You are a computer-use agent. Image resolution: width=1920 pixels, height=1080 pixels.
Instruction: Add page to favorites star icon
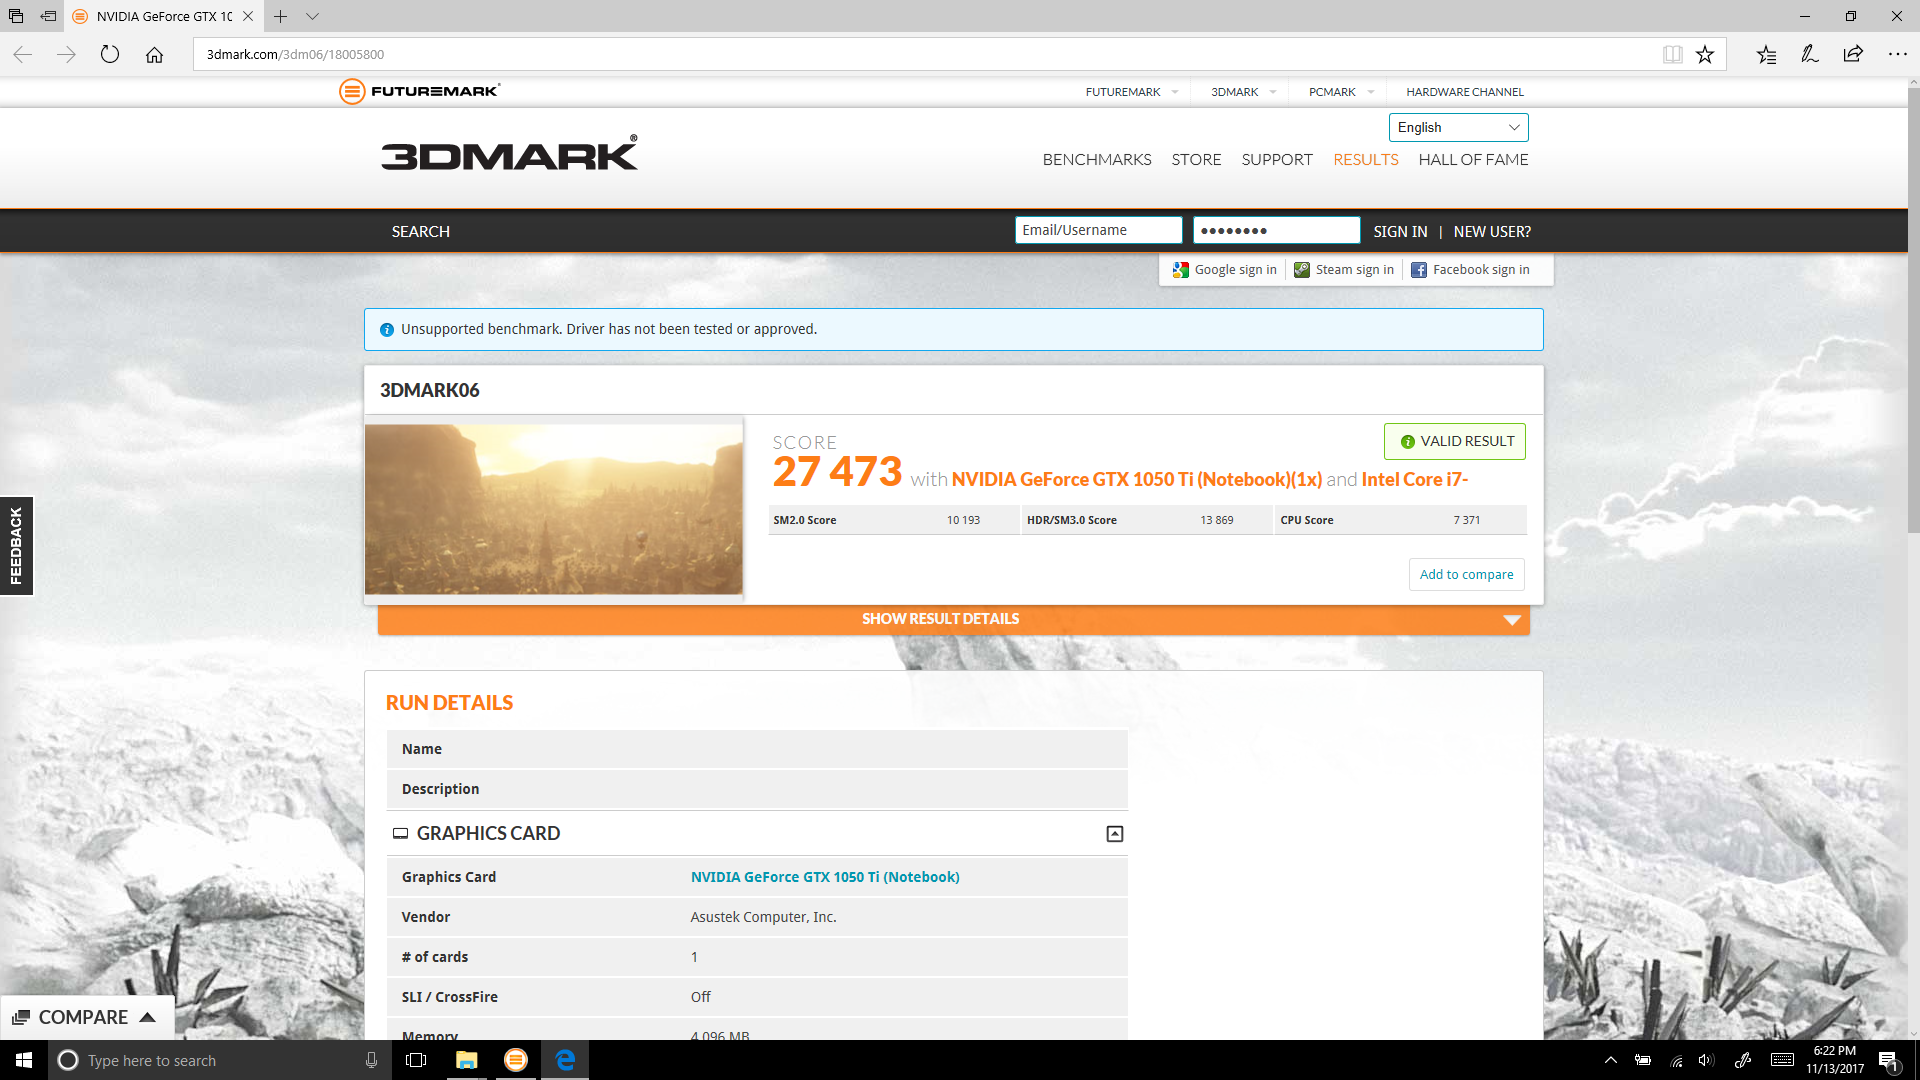coord(1705,54)
